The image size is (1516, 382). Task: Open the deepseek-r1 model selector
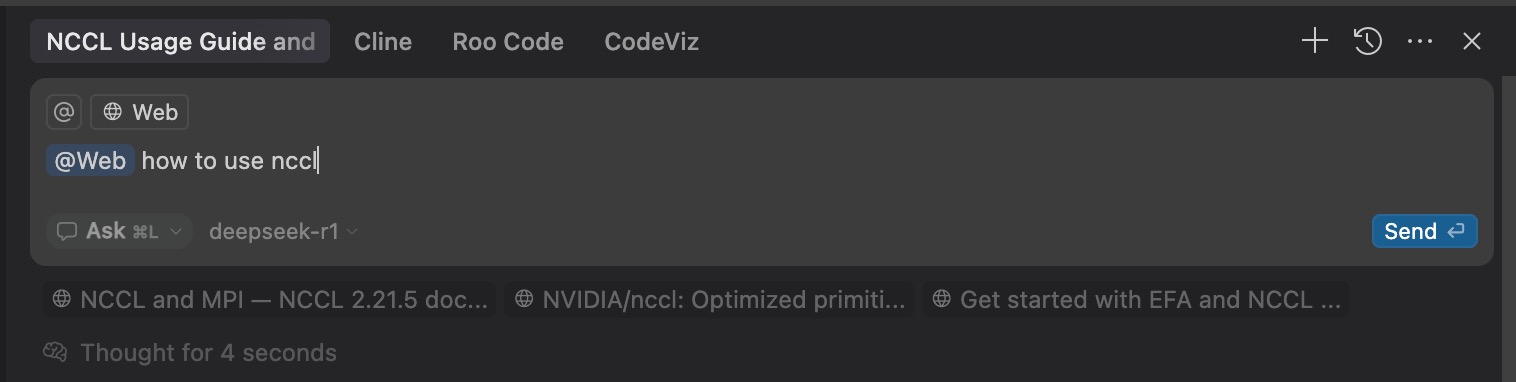[x=284, y=231]
